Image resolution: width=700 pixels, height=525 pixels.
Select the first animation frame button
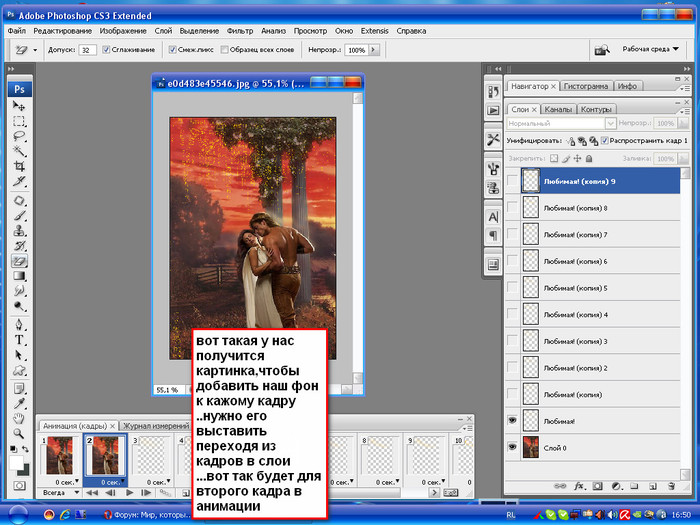(92, 493)
